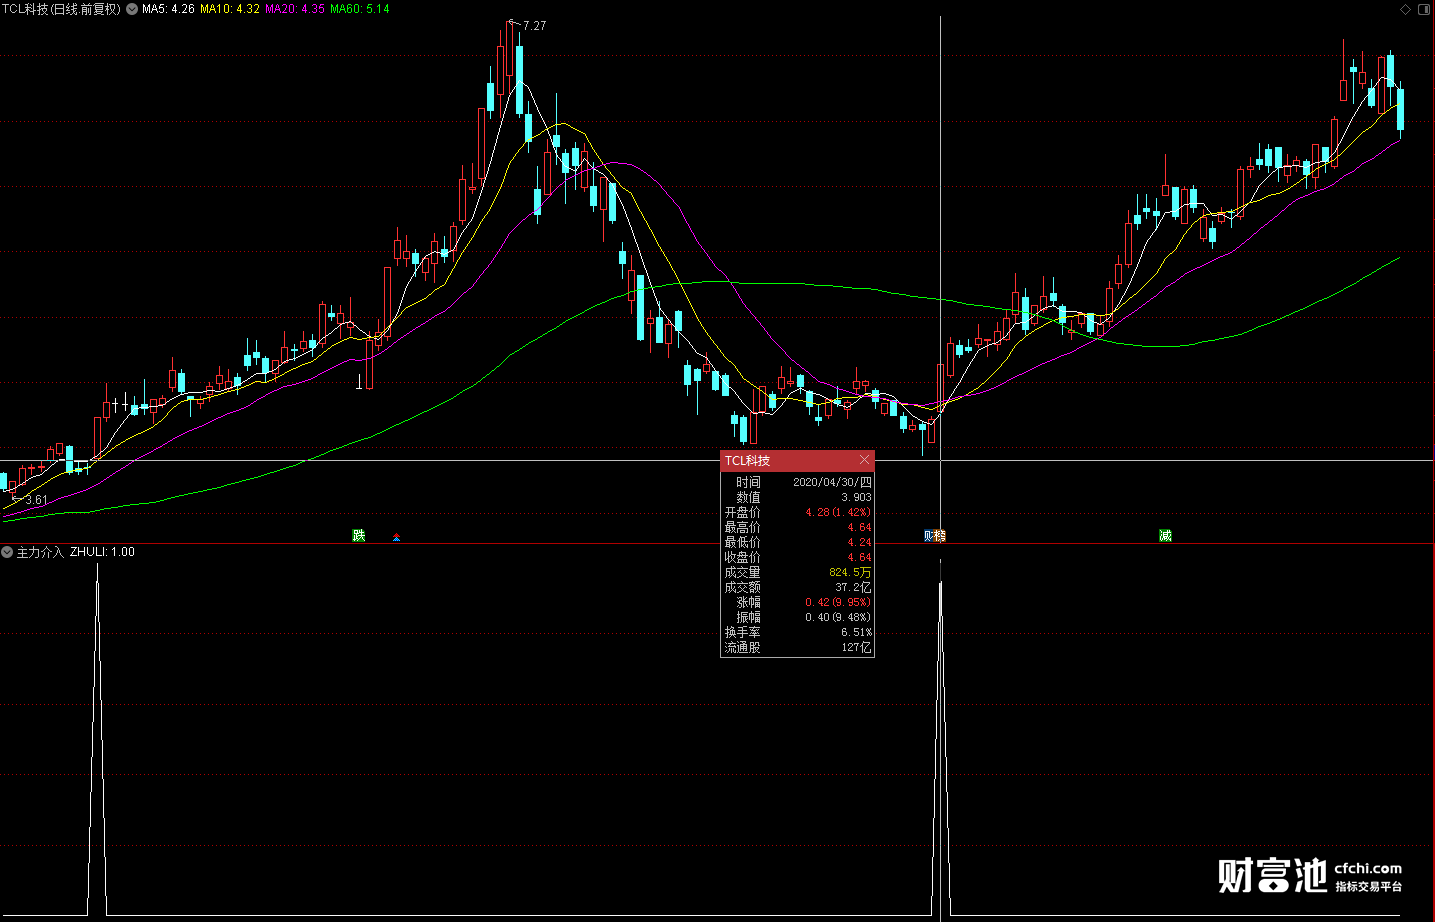Open the 主力介入 indicator dropdown arrow
This screenshot has width=1435, height=922.
pyautogui.click(x=7, y=552)
